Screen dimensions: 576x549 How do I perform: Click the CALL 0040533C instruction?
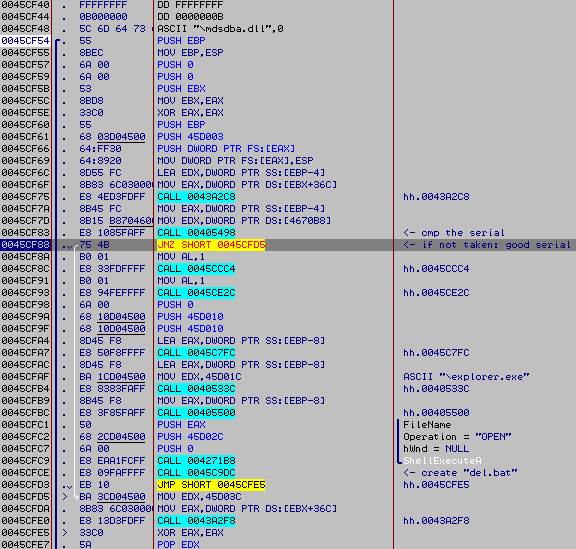click(196, 389)
